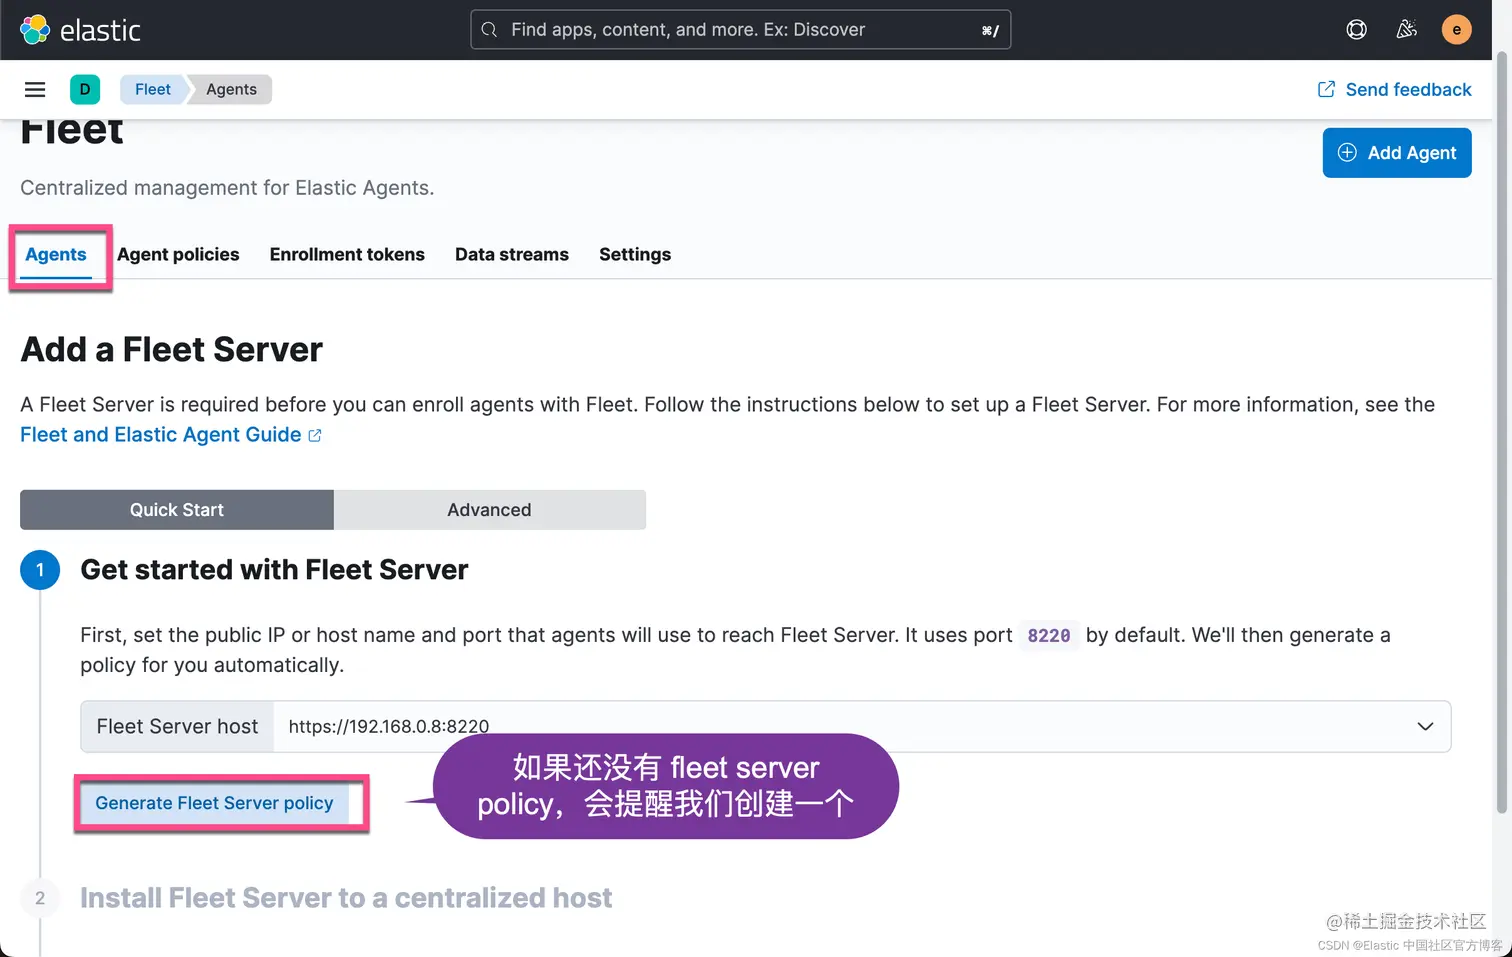Click the Send feedback link
The image size is (1512, 957).
1395,90
